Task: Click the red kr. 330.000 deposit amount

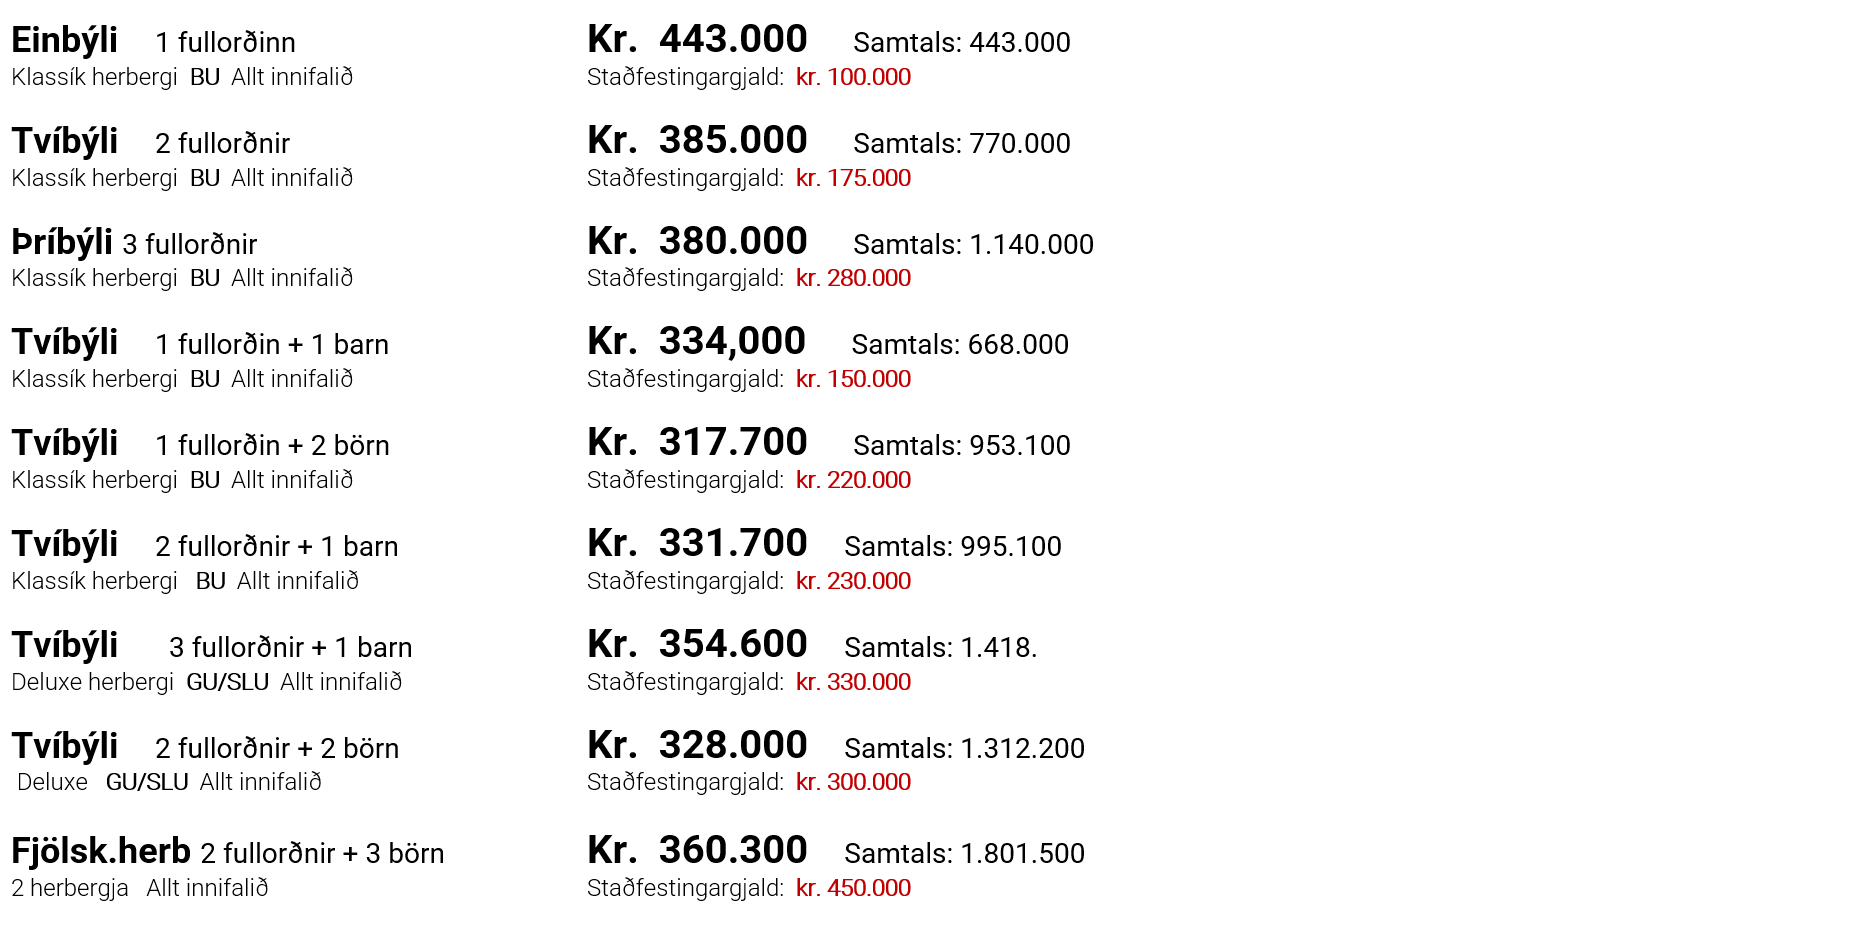Action: pos(853,682)
